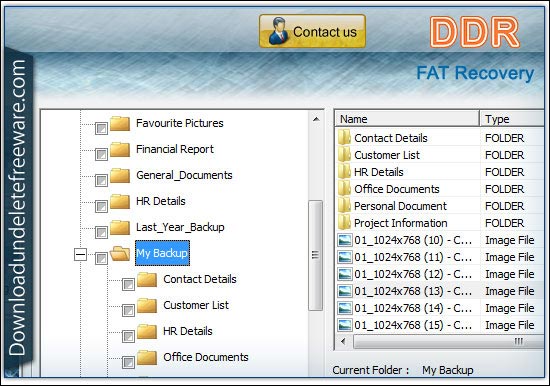Viewport: 550px width, 386px height.
Task: Click the DDR logo
Action: coord(475,32)
